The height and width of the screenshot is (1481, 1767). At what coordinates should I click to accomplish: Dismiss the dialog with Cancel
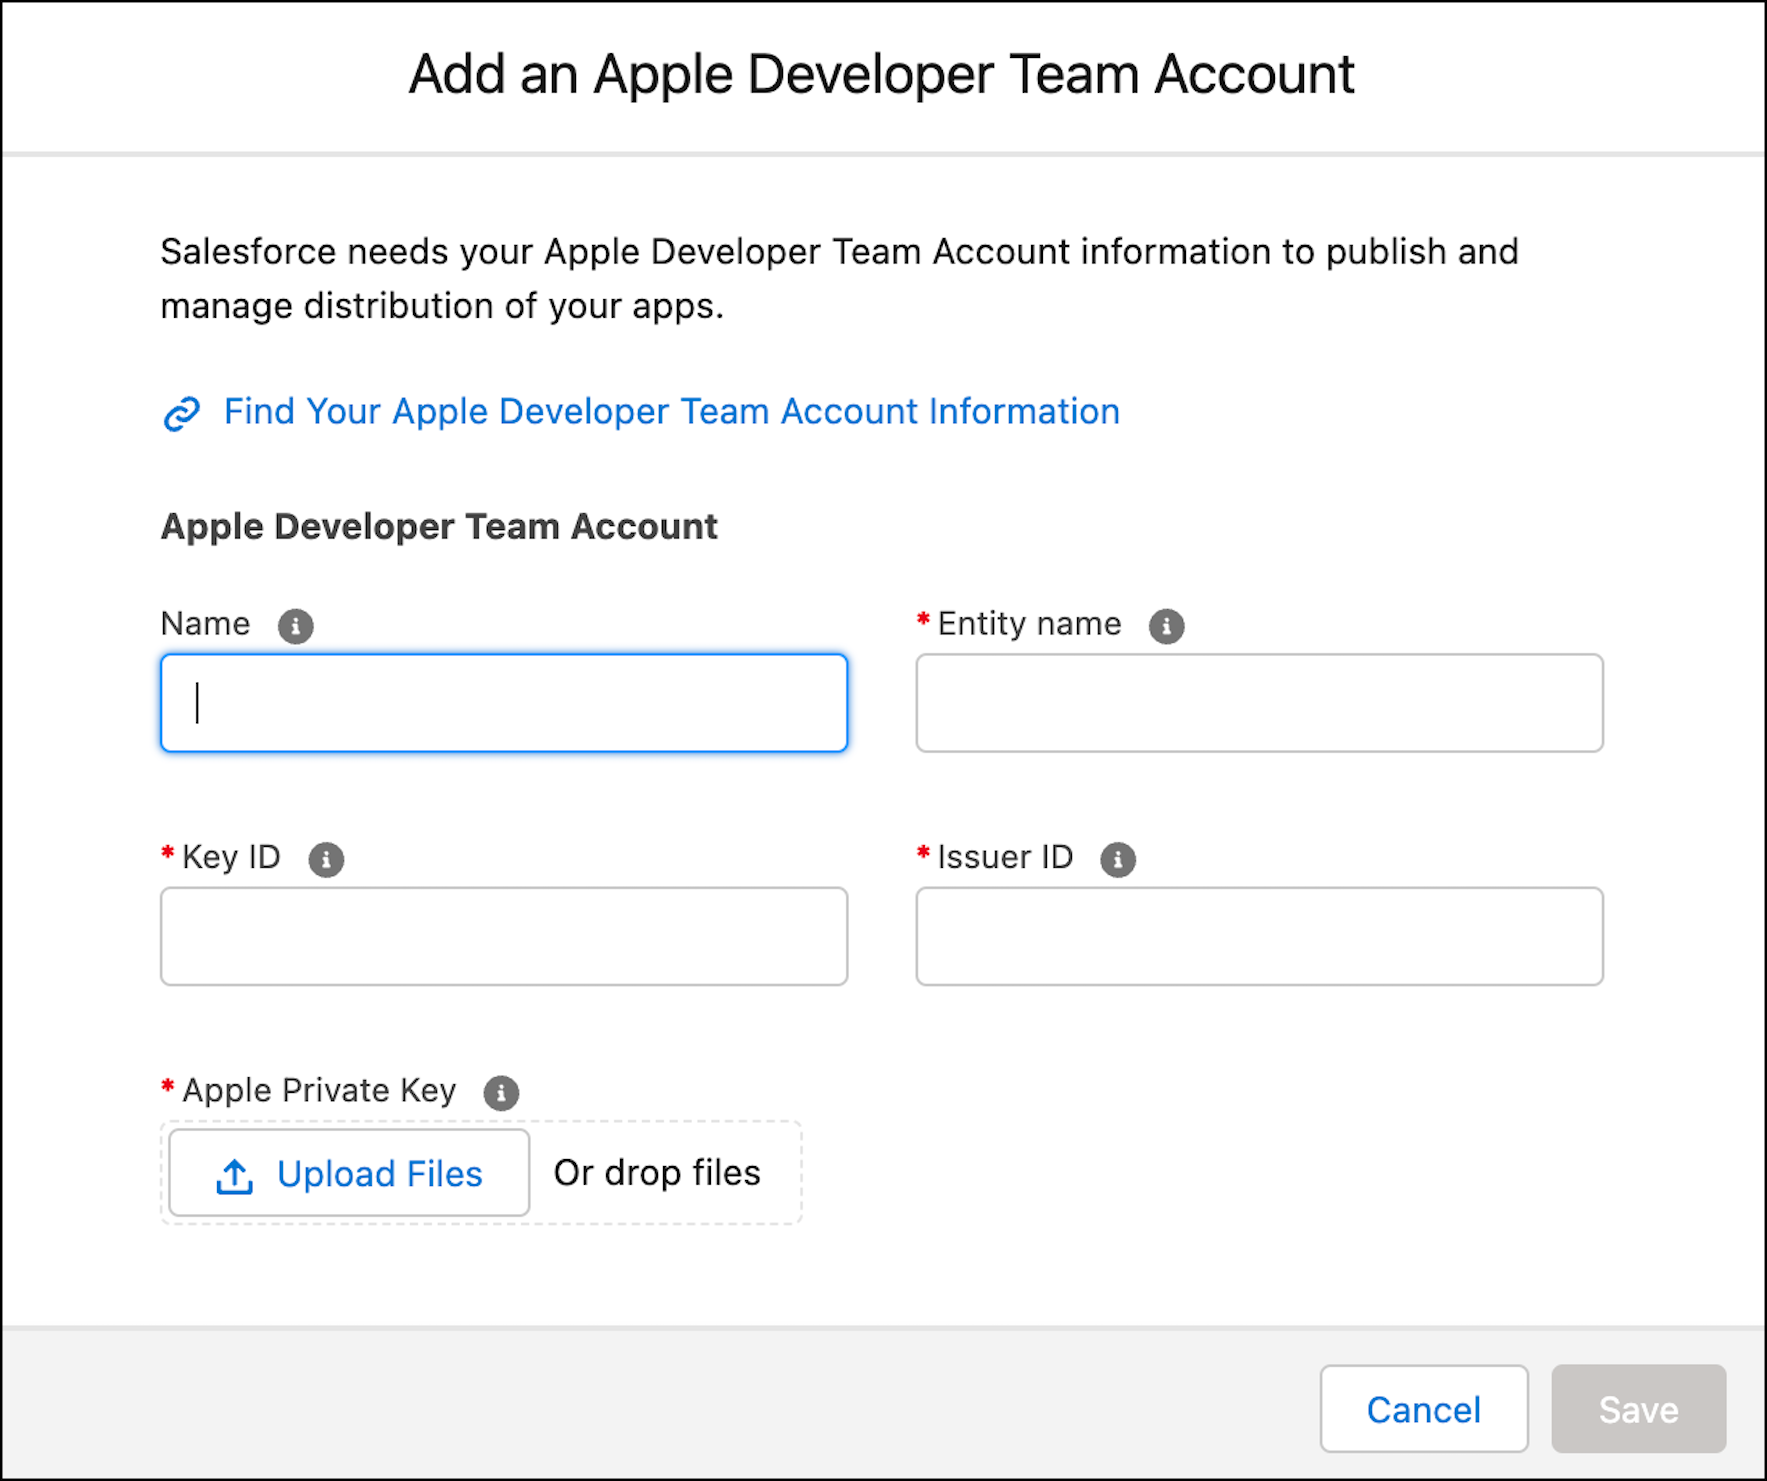pyautogui.click(x=1423, y=1409)
